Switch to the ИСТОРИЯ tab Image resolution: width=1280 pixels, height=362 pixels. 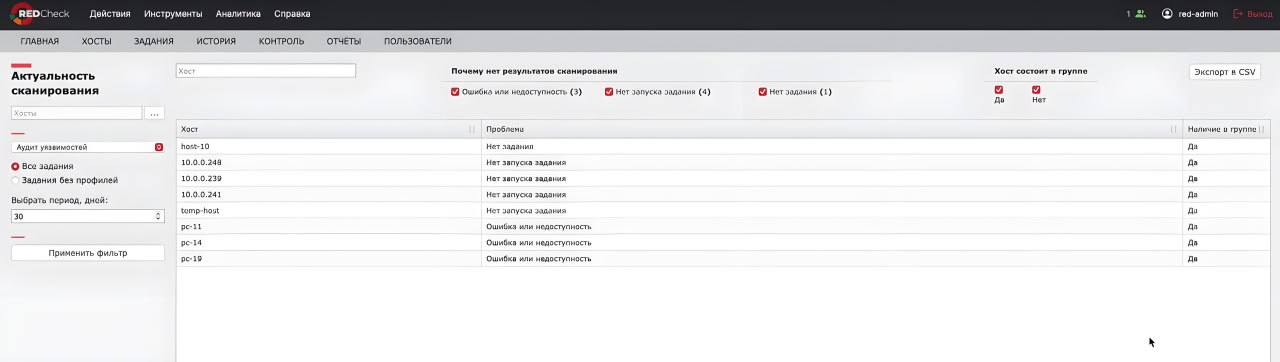(x=216, y=42)
